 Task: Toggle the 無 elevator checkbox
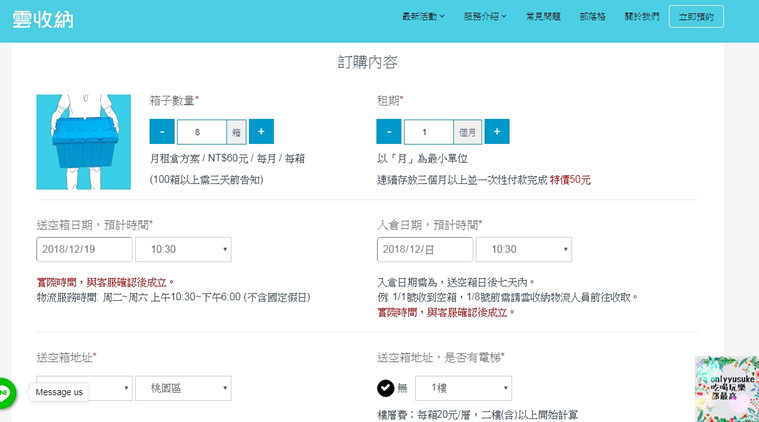click(x=386, y=388)
